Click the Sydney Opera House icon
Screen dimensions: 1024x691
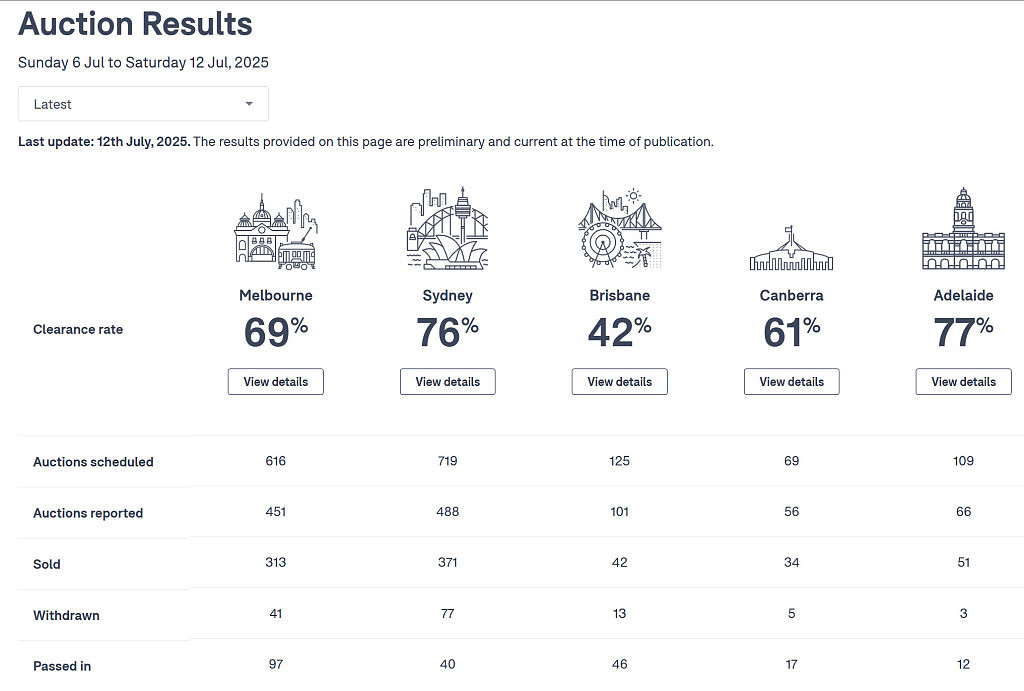(x=447, y=229)
